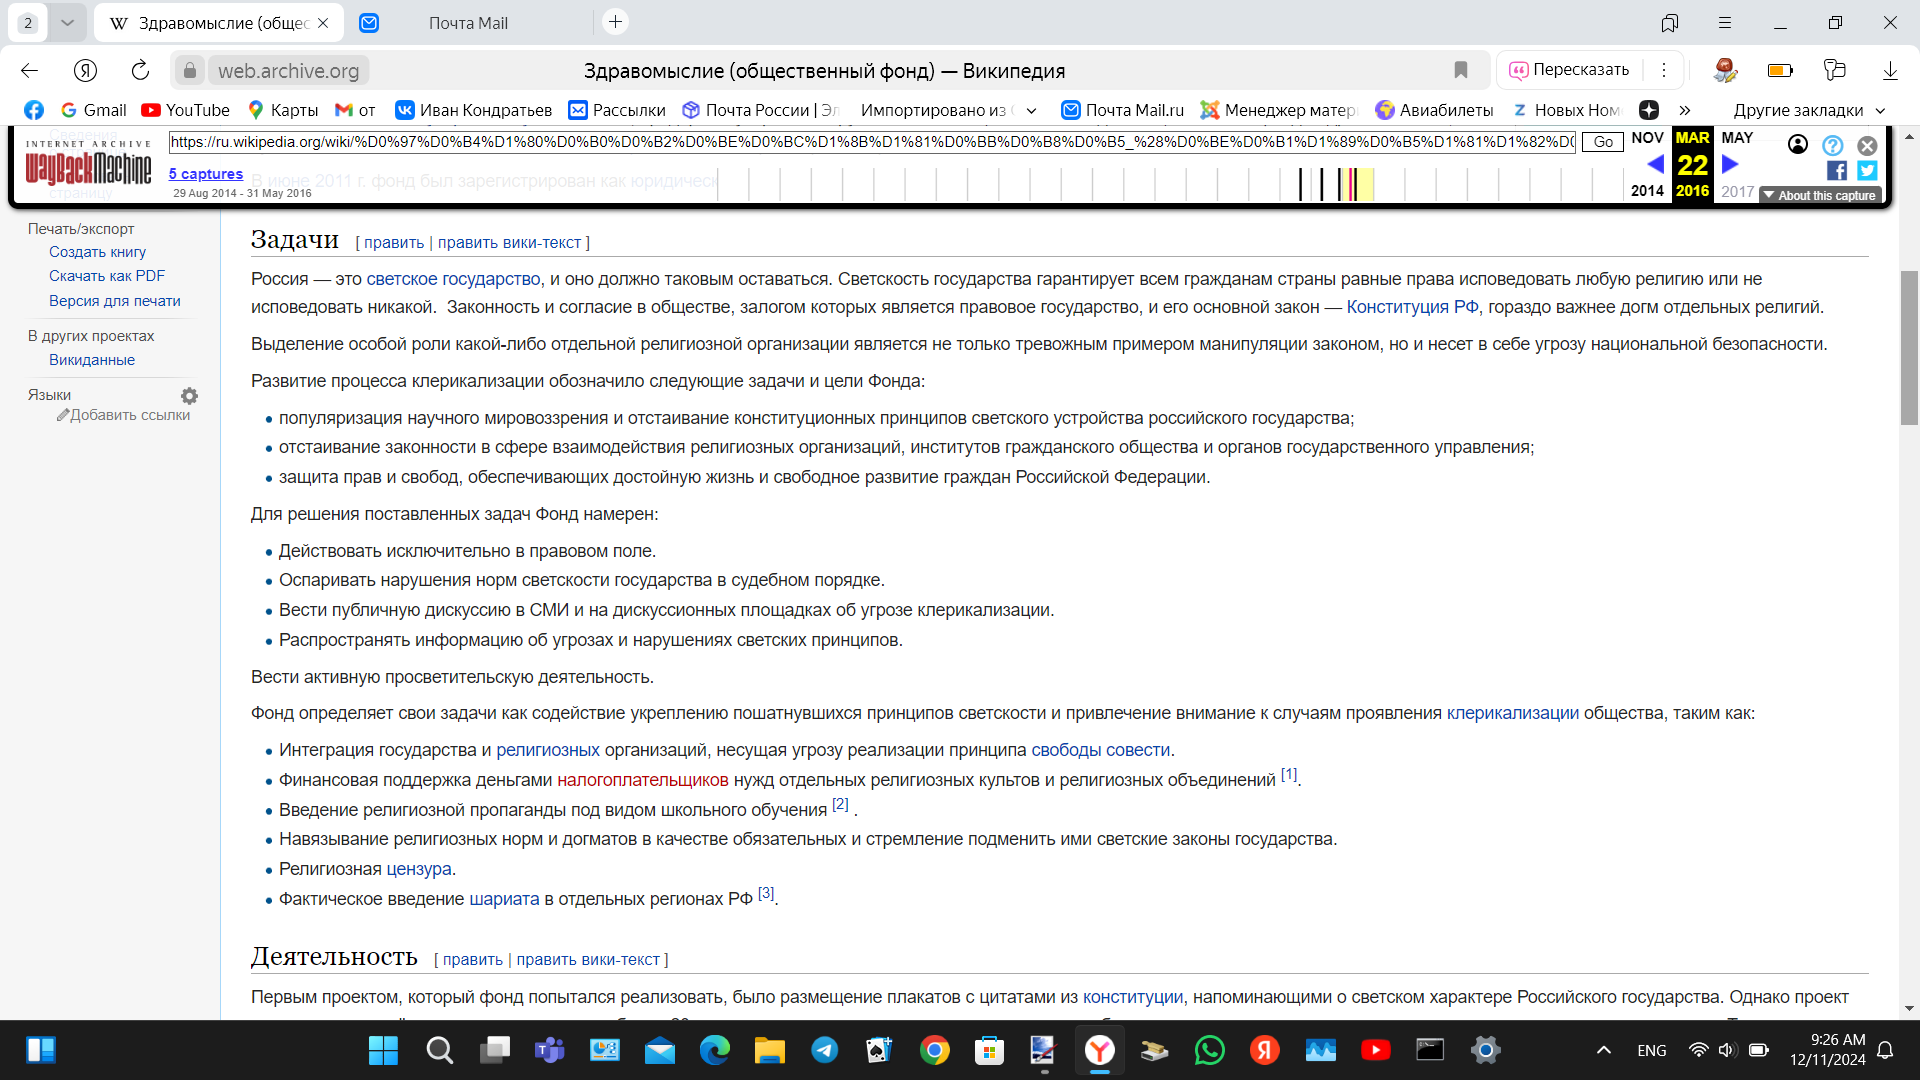
Task: Click the page vertical scrollbar thumb
Action: pyautogui.click(x=1909, y=347)
